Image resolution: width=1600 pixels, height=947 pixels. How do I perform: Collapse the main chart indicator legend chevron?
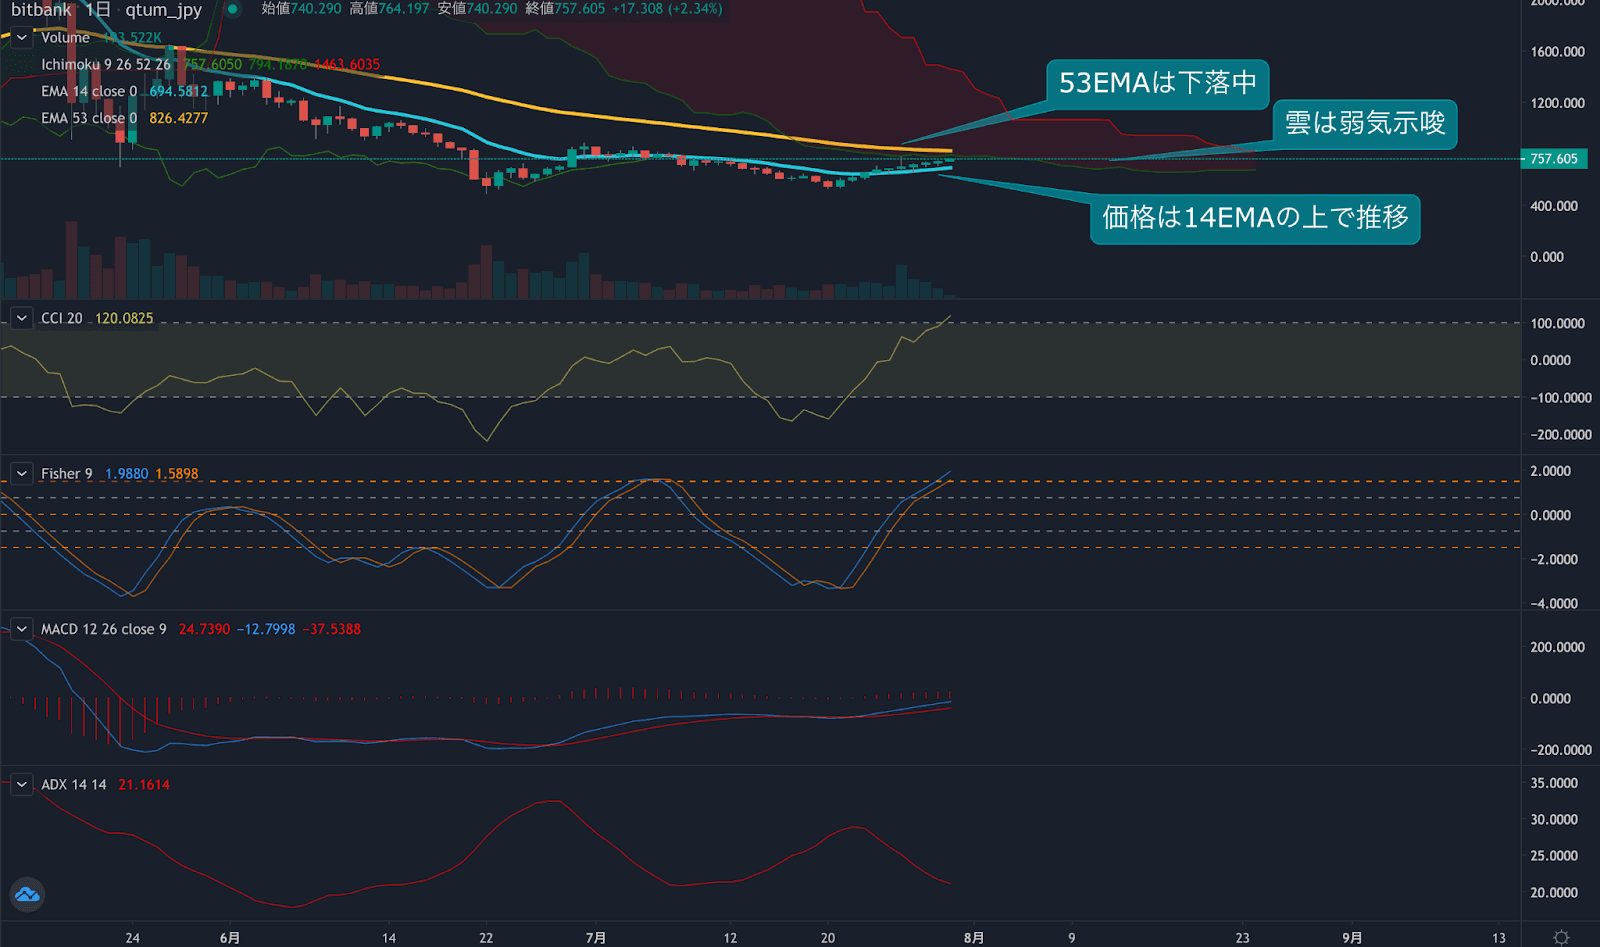(21, 38)
